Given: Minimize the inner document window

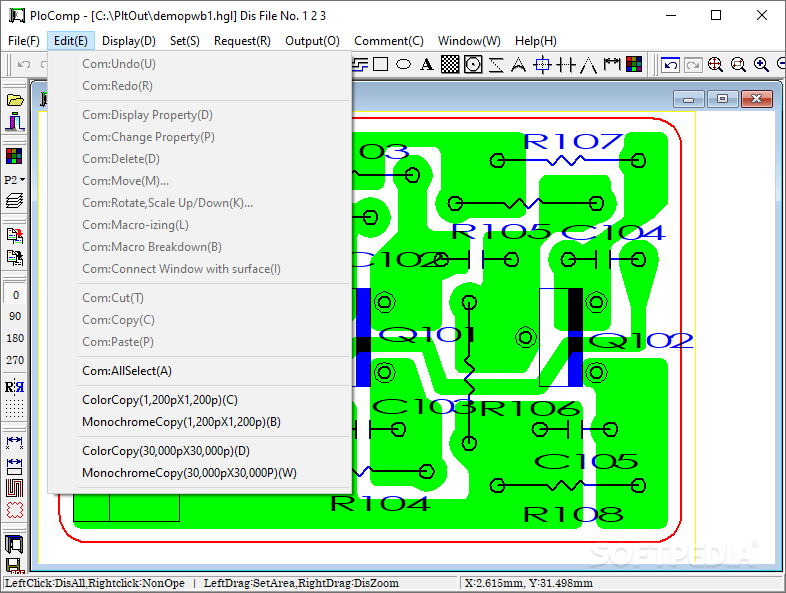Looking at the screenshot, I should [689, 99].
